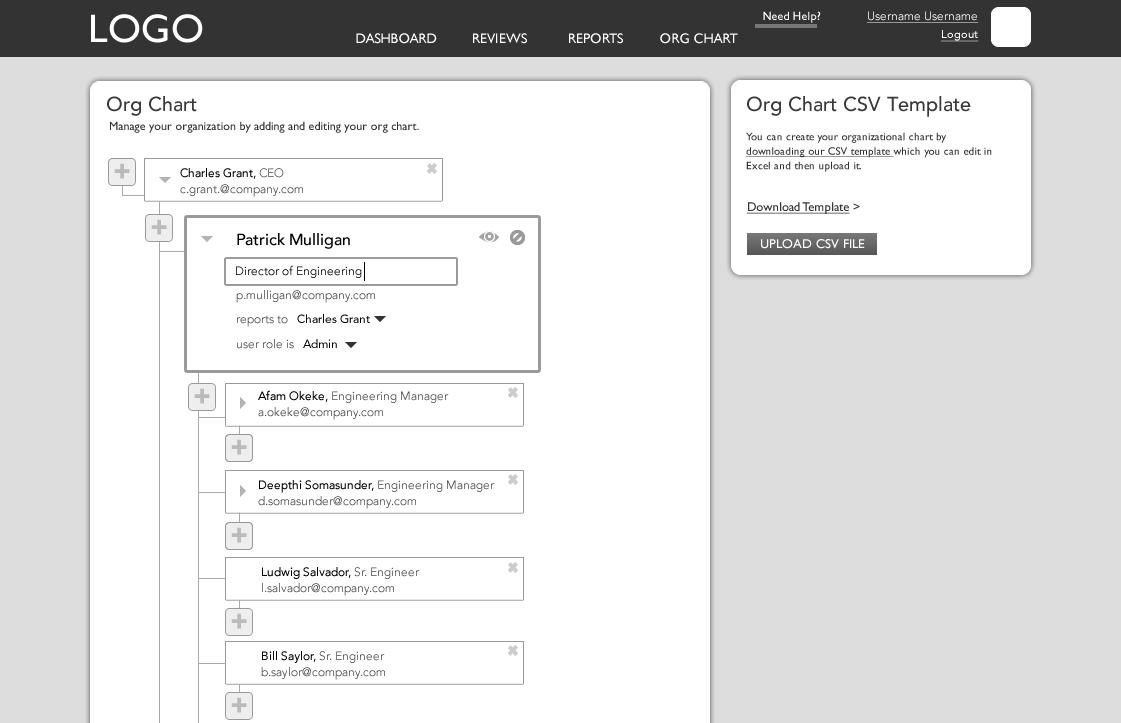The image size is (1121, 723).
Task: Click the a.okeke@company.com email text
Action: click(x=321, y=413)
